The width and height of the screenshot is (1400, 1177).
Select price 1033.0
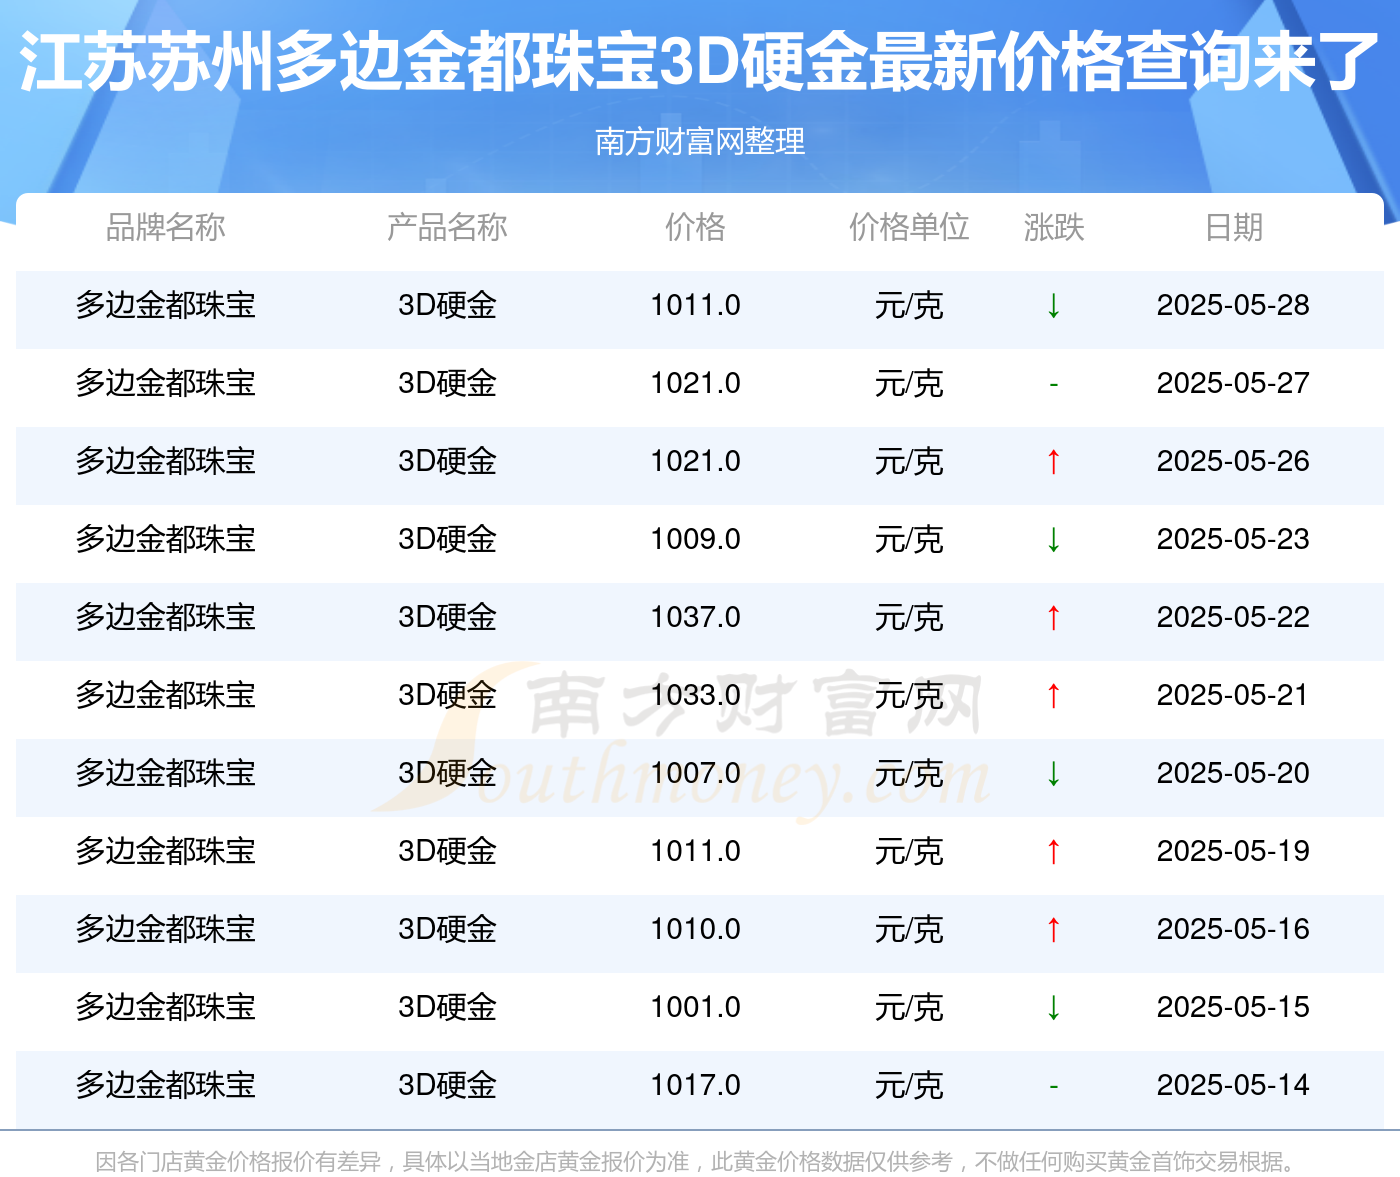(695, 695)
